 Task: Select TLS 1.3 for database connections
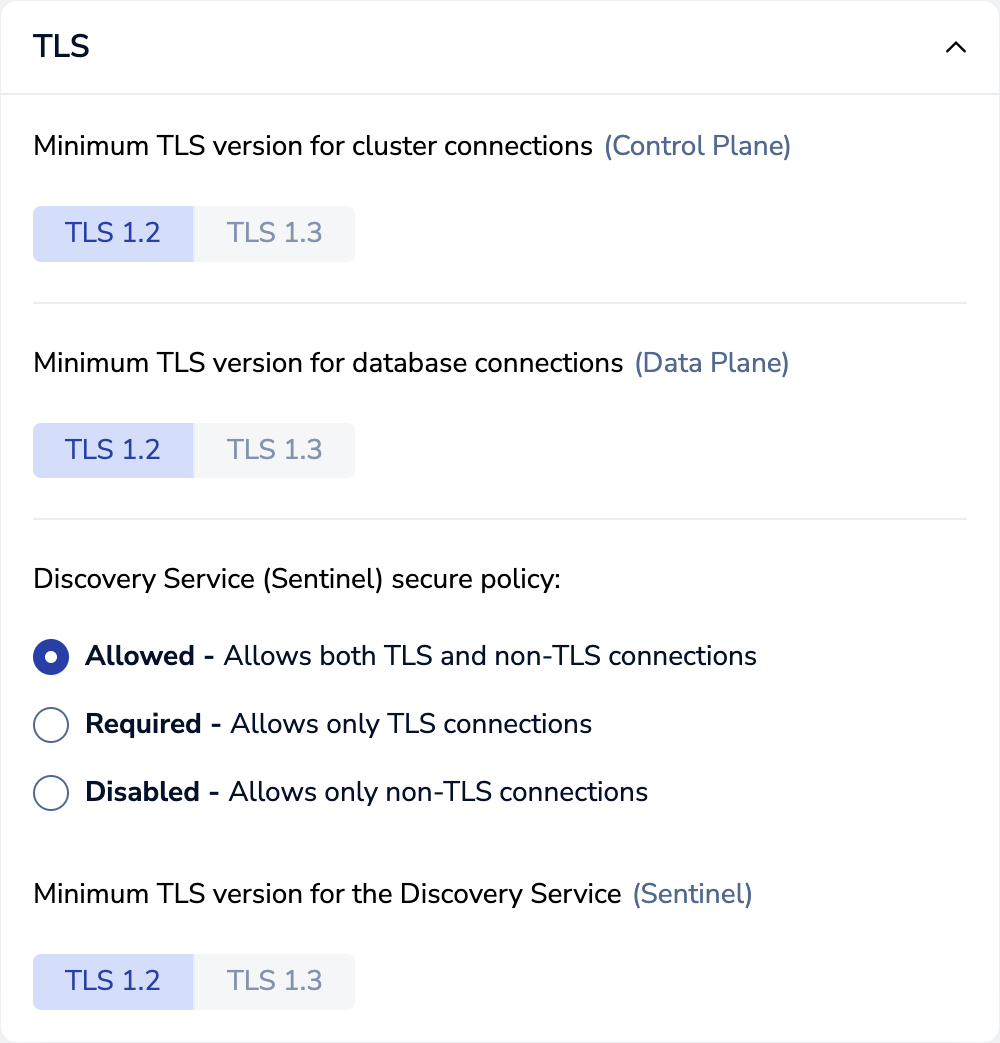274,449
